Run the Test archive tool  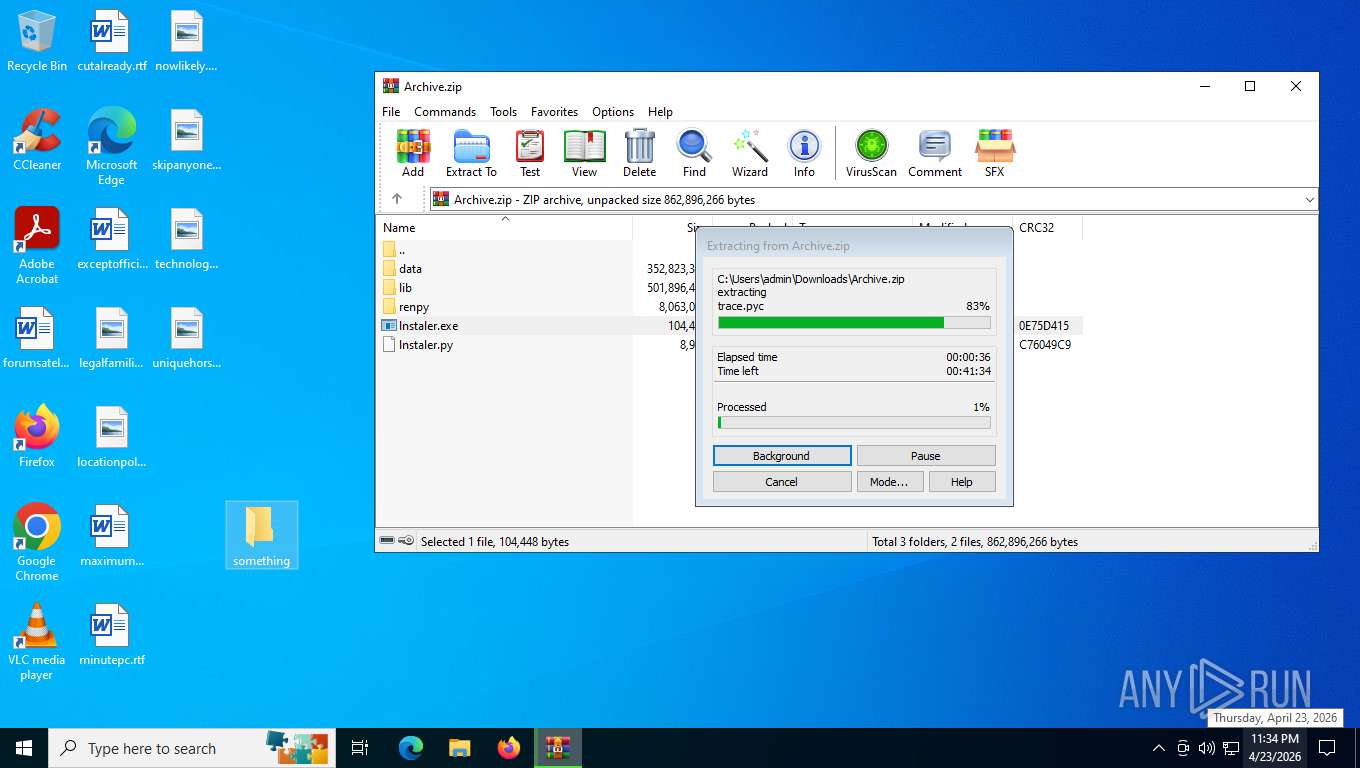click(x=530, y=153)
